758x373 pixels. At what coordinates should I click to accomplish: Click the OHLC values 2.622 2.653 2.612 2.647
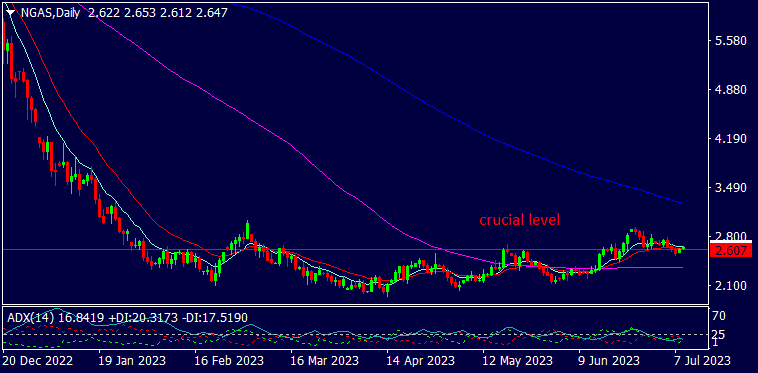158,13
